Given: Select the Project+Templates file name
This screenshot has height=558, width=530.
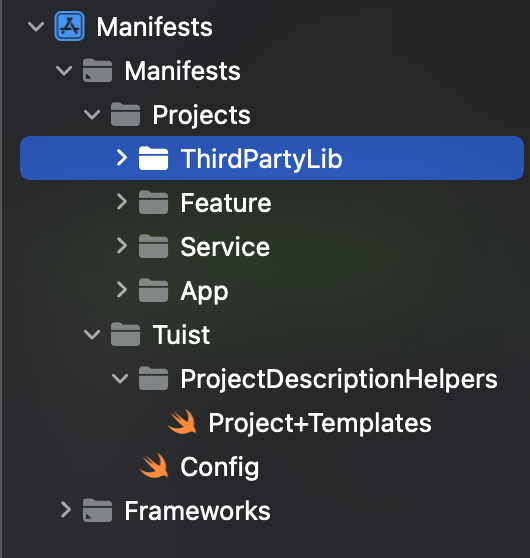Looking at the screenshot, I should pos(320,423).
